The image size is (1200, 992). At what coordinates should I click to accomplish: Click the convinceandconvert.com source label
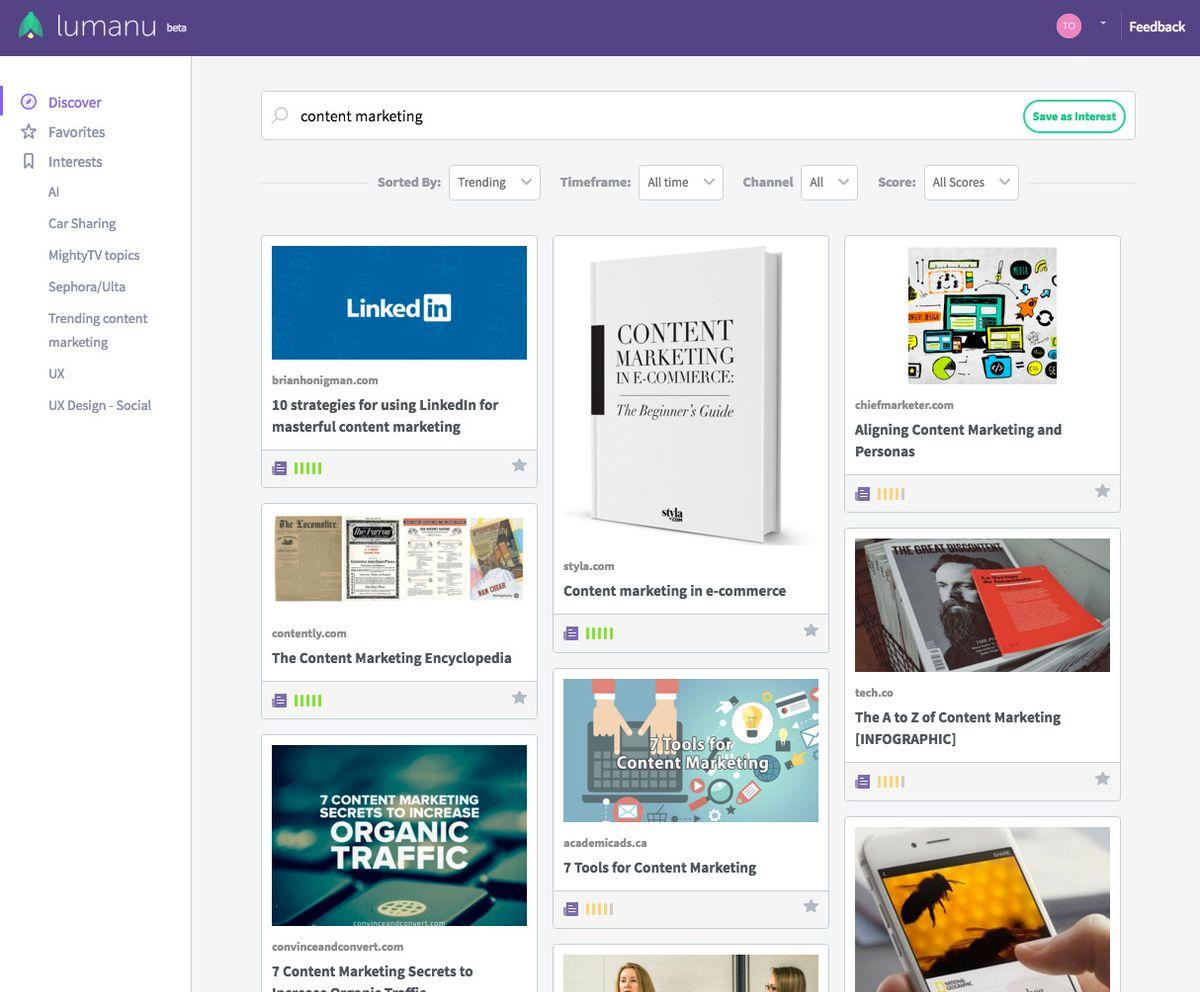338,947
